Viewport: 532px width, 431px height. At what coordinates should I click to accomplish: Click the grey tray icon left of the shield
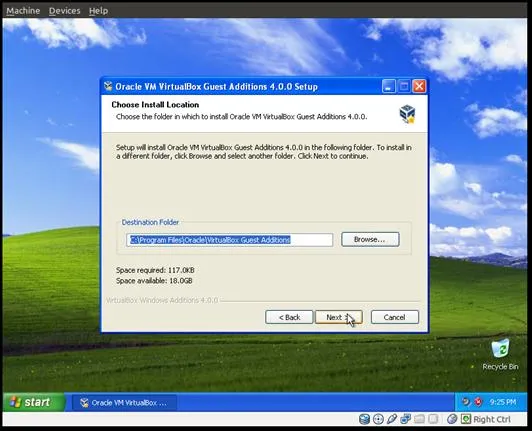[x=466, y=402]
